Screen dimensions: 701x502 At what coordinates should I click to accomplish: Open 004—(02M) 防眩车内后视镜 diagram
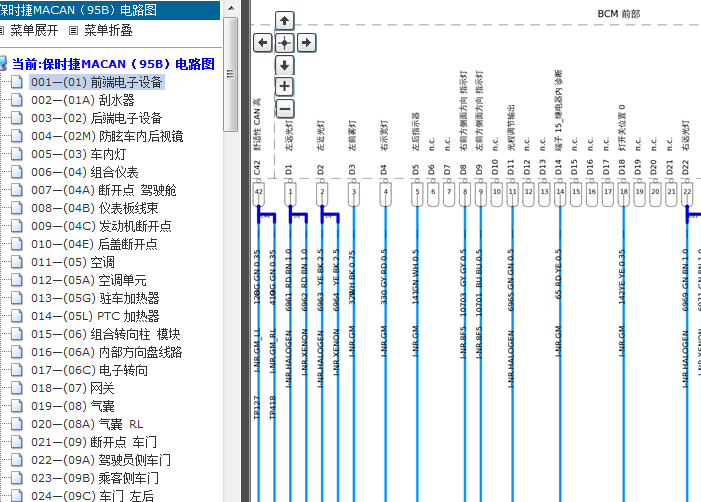pyautogui.click(x=107, y=136)
